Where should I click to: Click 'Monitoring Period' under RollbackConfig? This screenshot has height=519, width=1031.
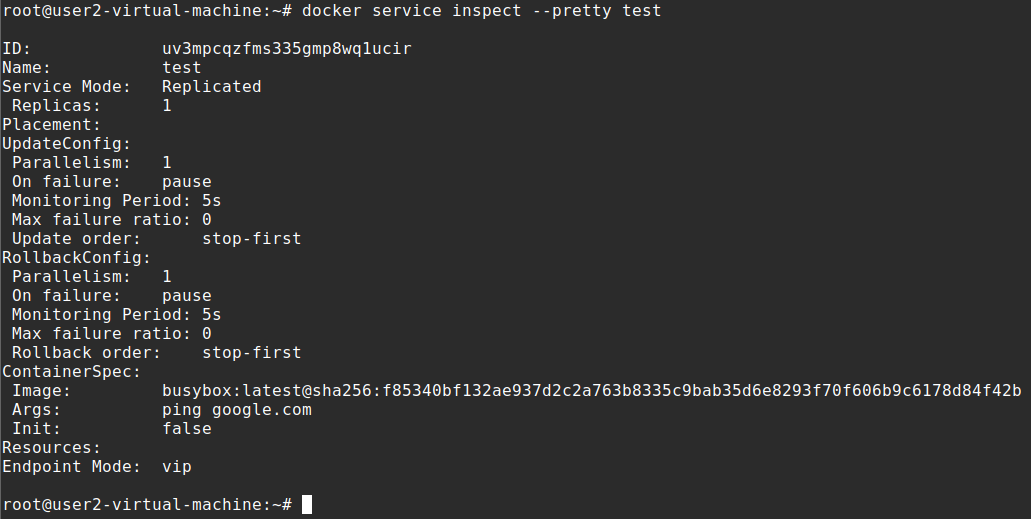[x=96, y=314]
